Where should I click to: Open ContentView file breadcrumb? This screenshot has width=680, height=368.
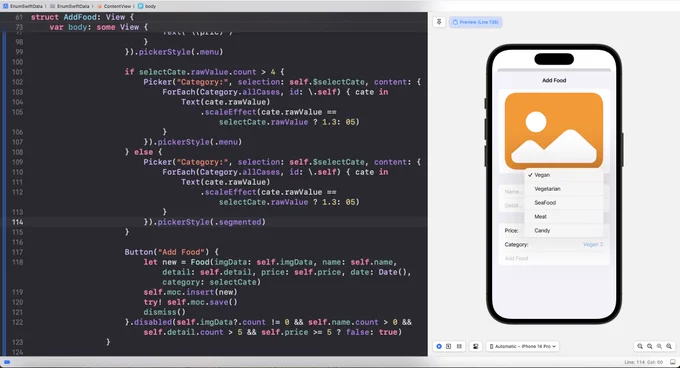pyautogui.click(x=114, y=6)
